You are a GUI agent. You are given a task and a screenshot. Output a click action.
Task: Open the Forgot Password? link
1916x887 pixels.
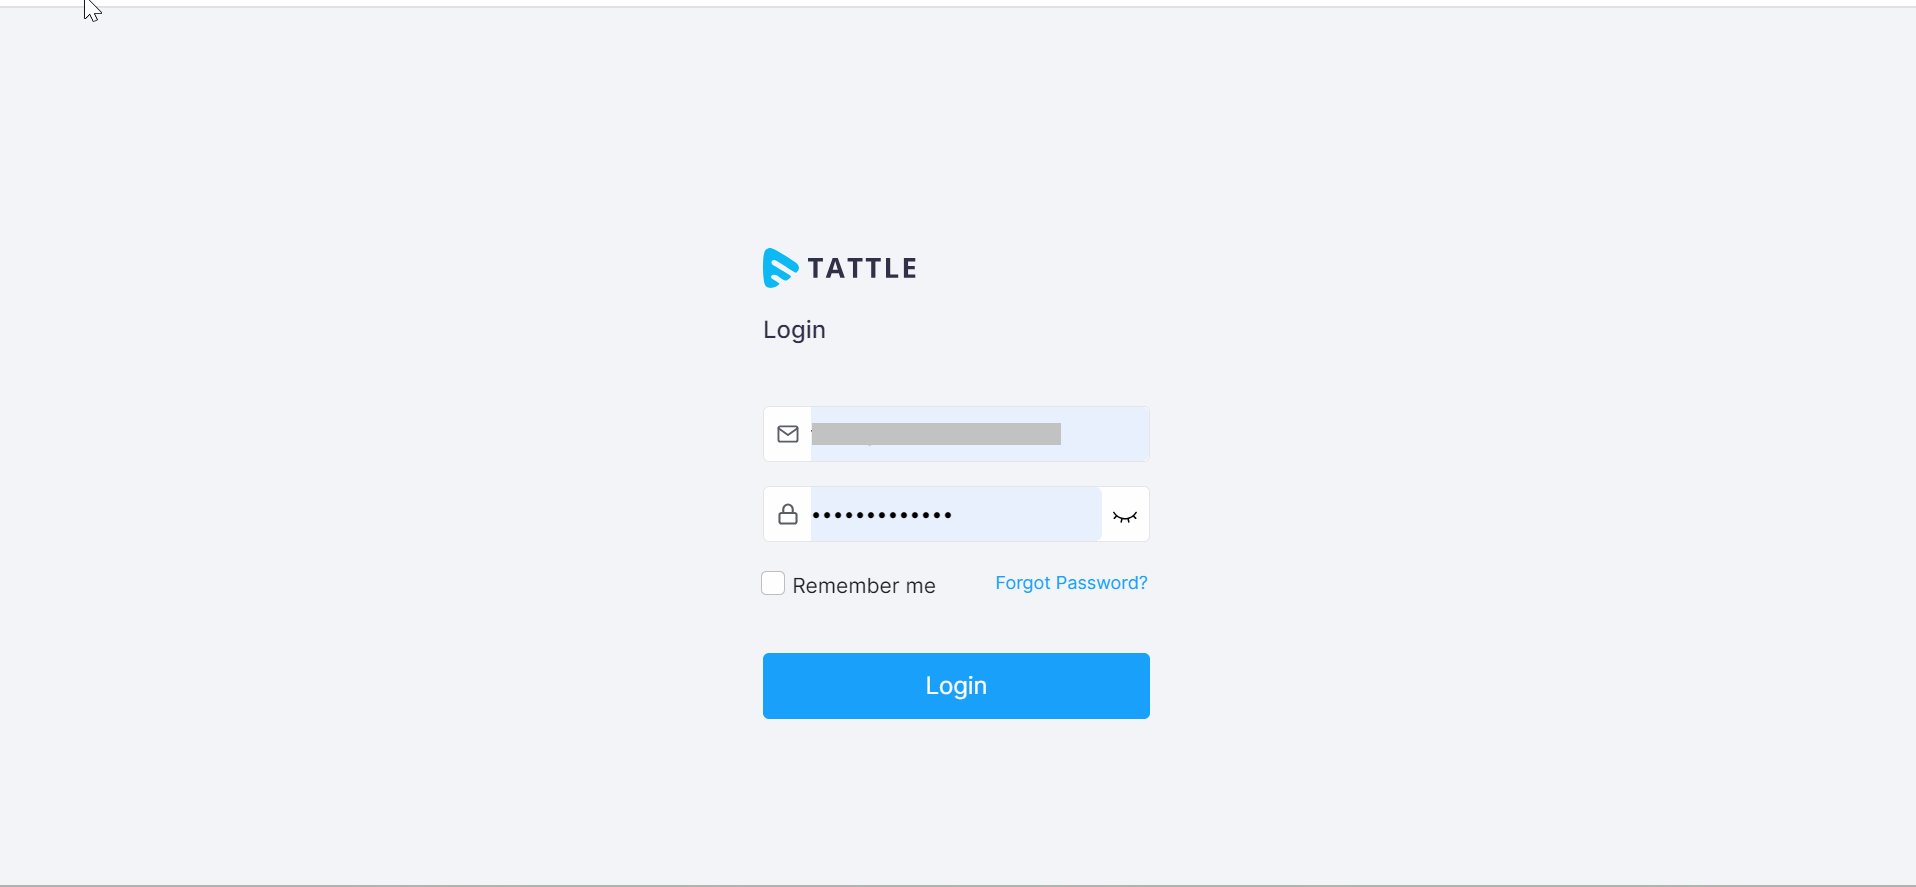coord(1071,583)
